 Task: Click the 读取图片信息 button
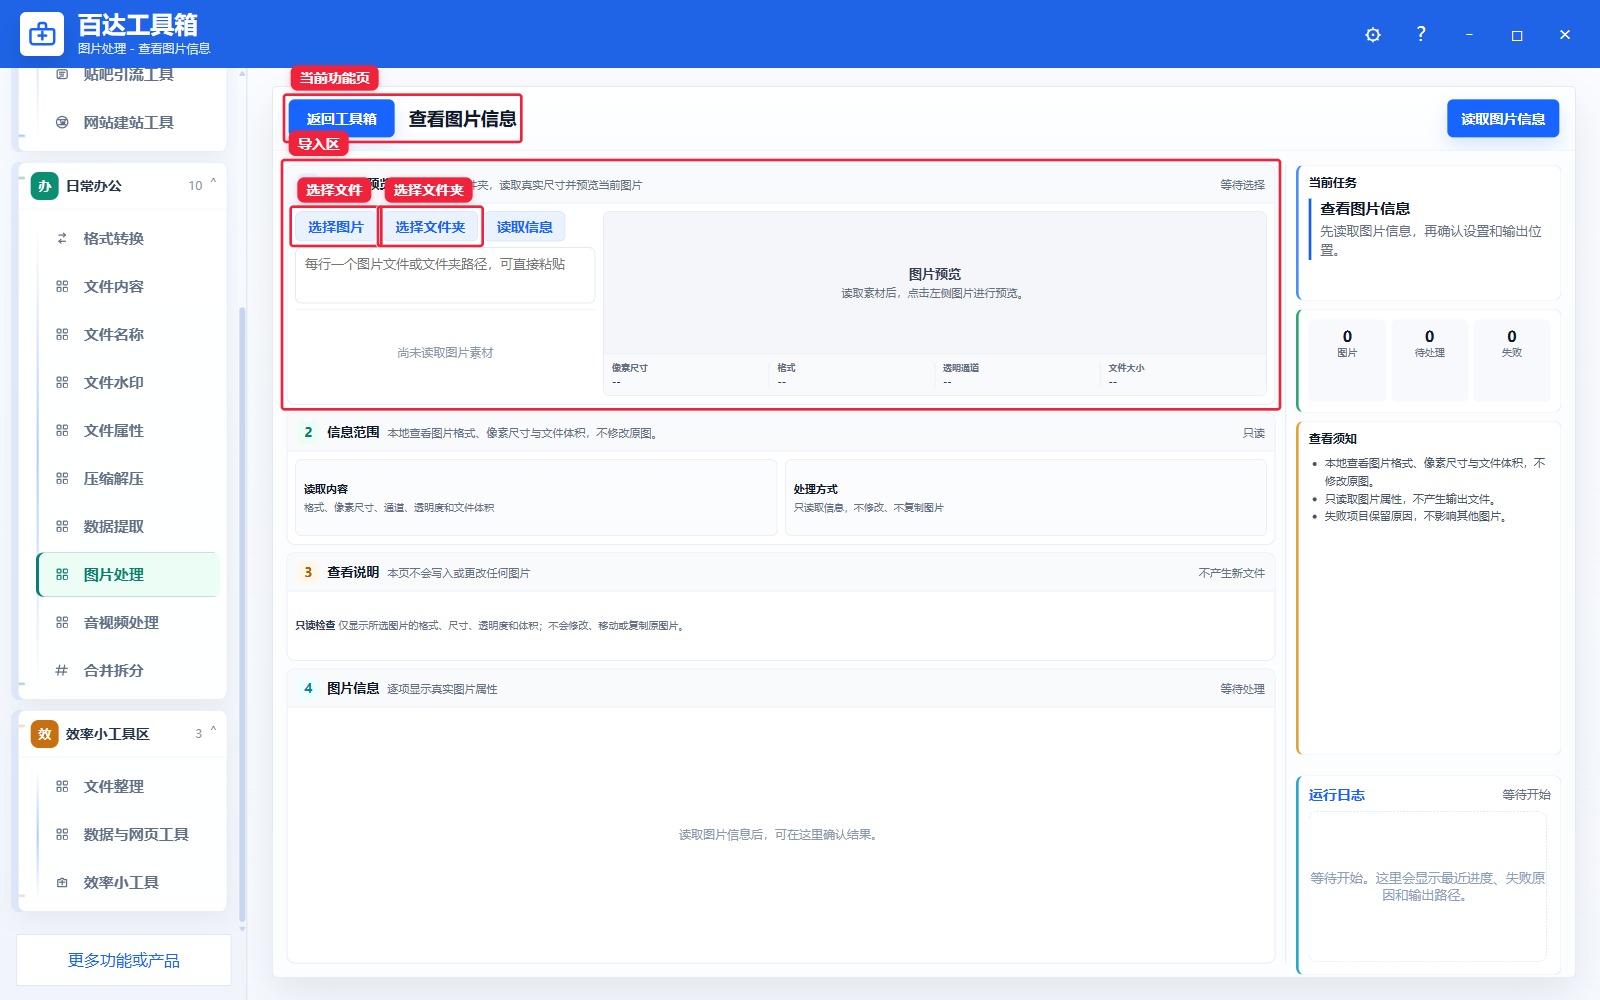pos(1503,119)
